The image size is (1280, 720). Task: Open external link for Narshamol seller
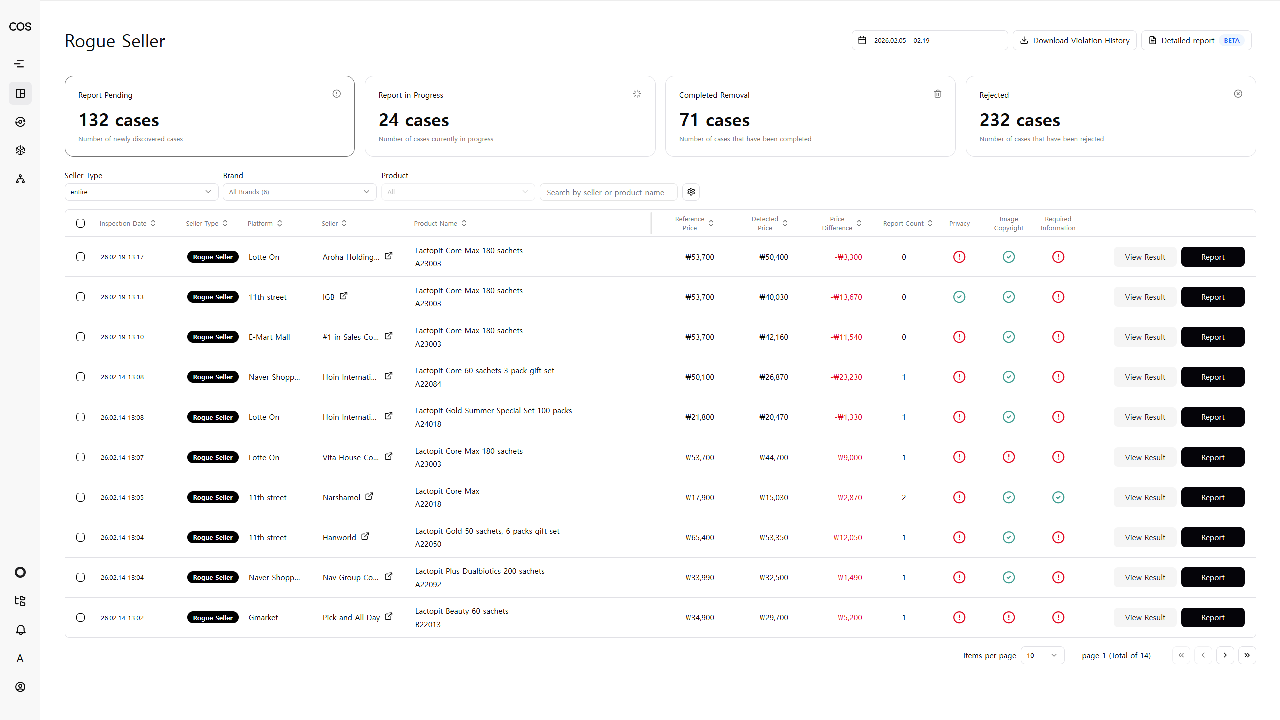tap(369, 496)
